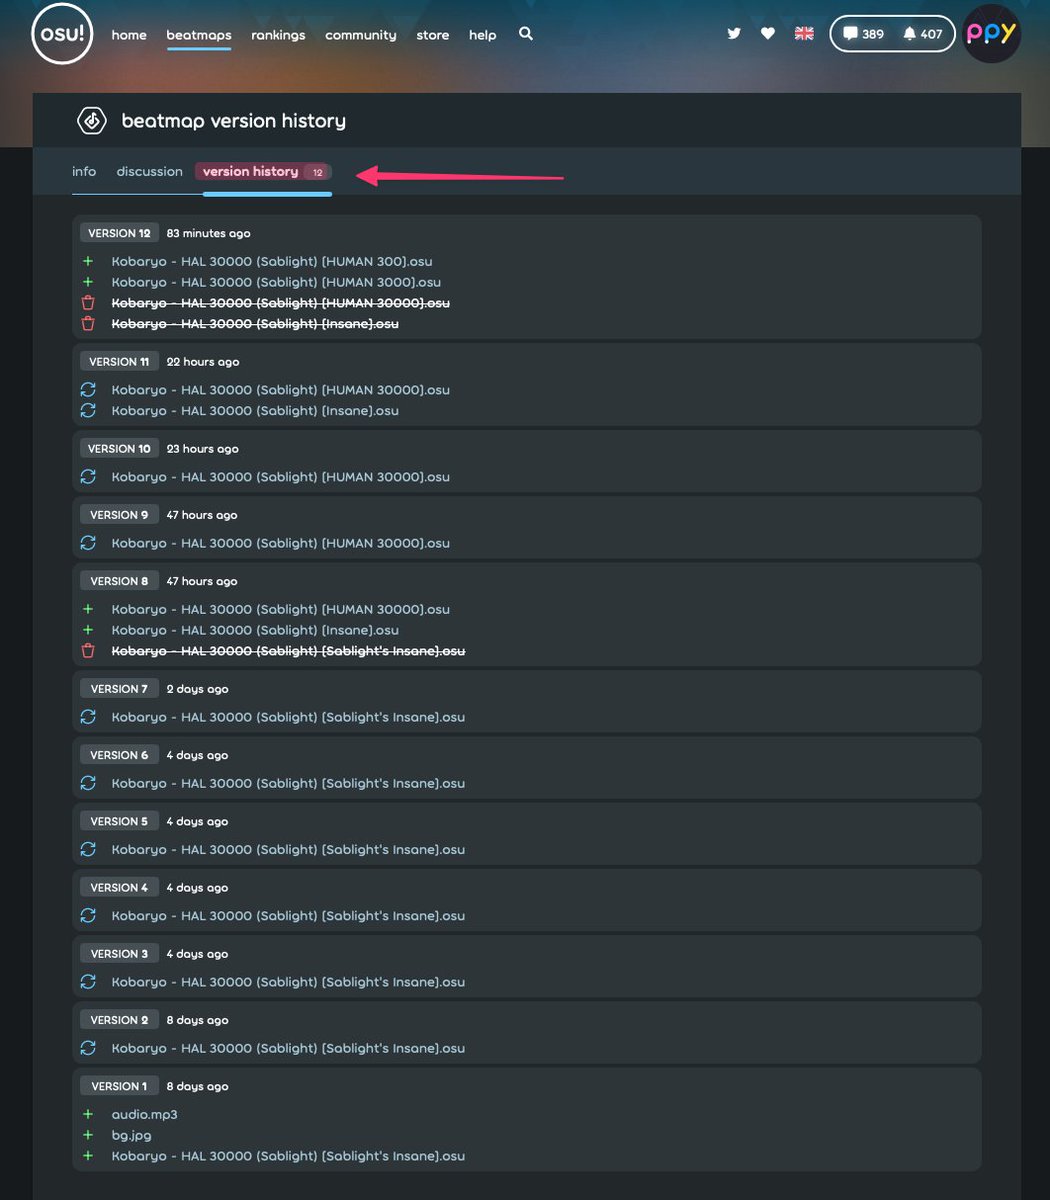Open the Twitter bird icon
The image size is (1050, 1200).
point(734,34)
